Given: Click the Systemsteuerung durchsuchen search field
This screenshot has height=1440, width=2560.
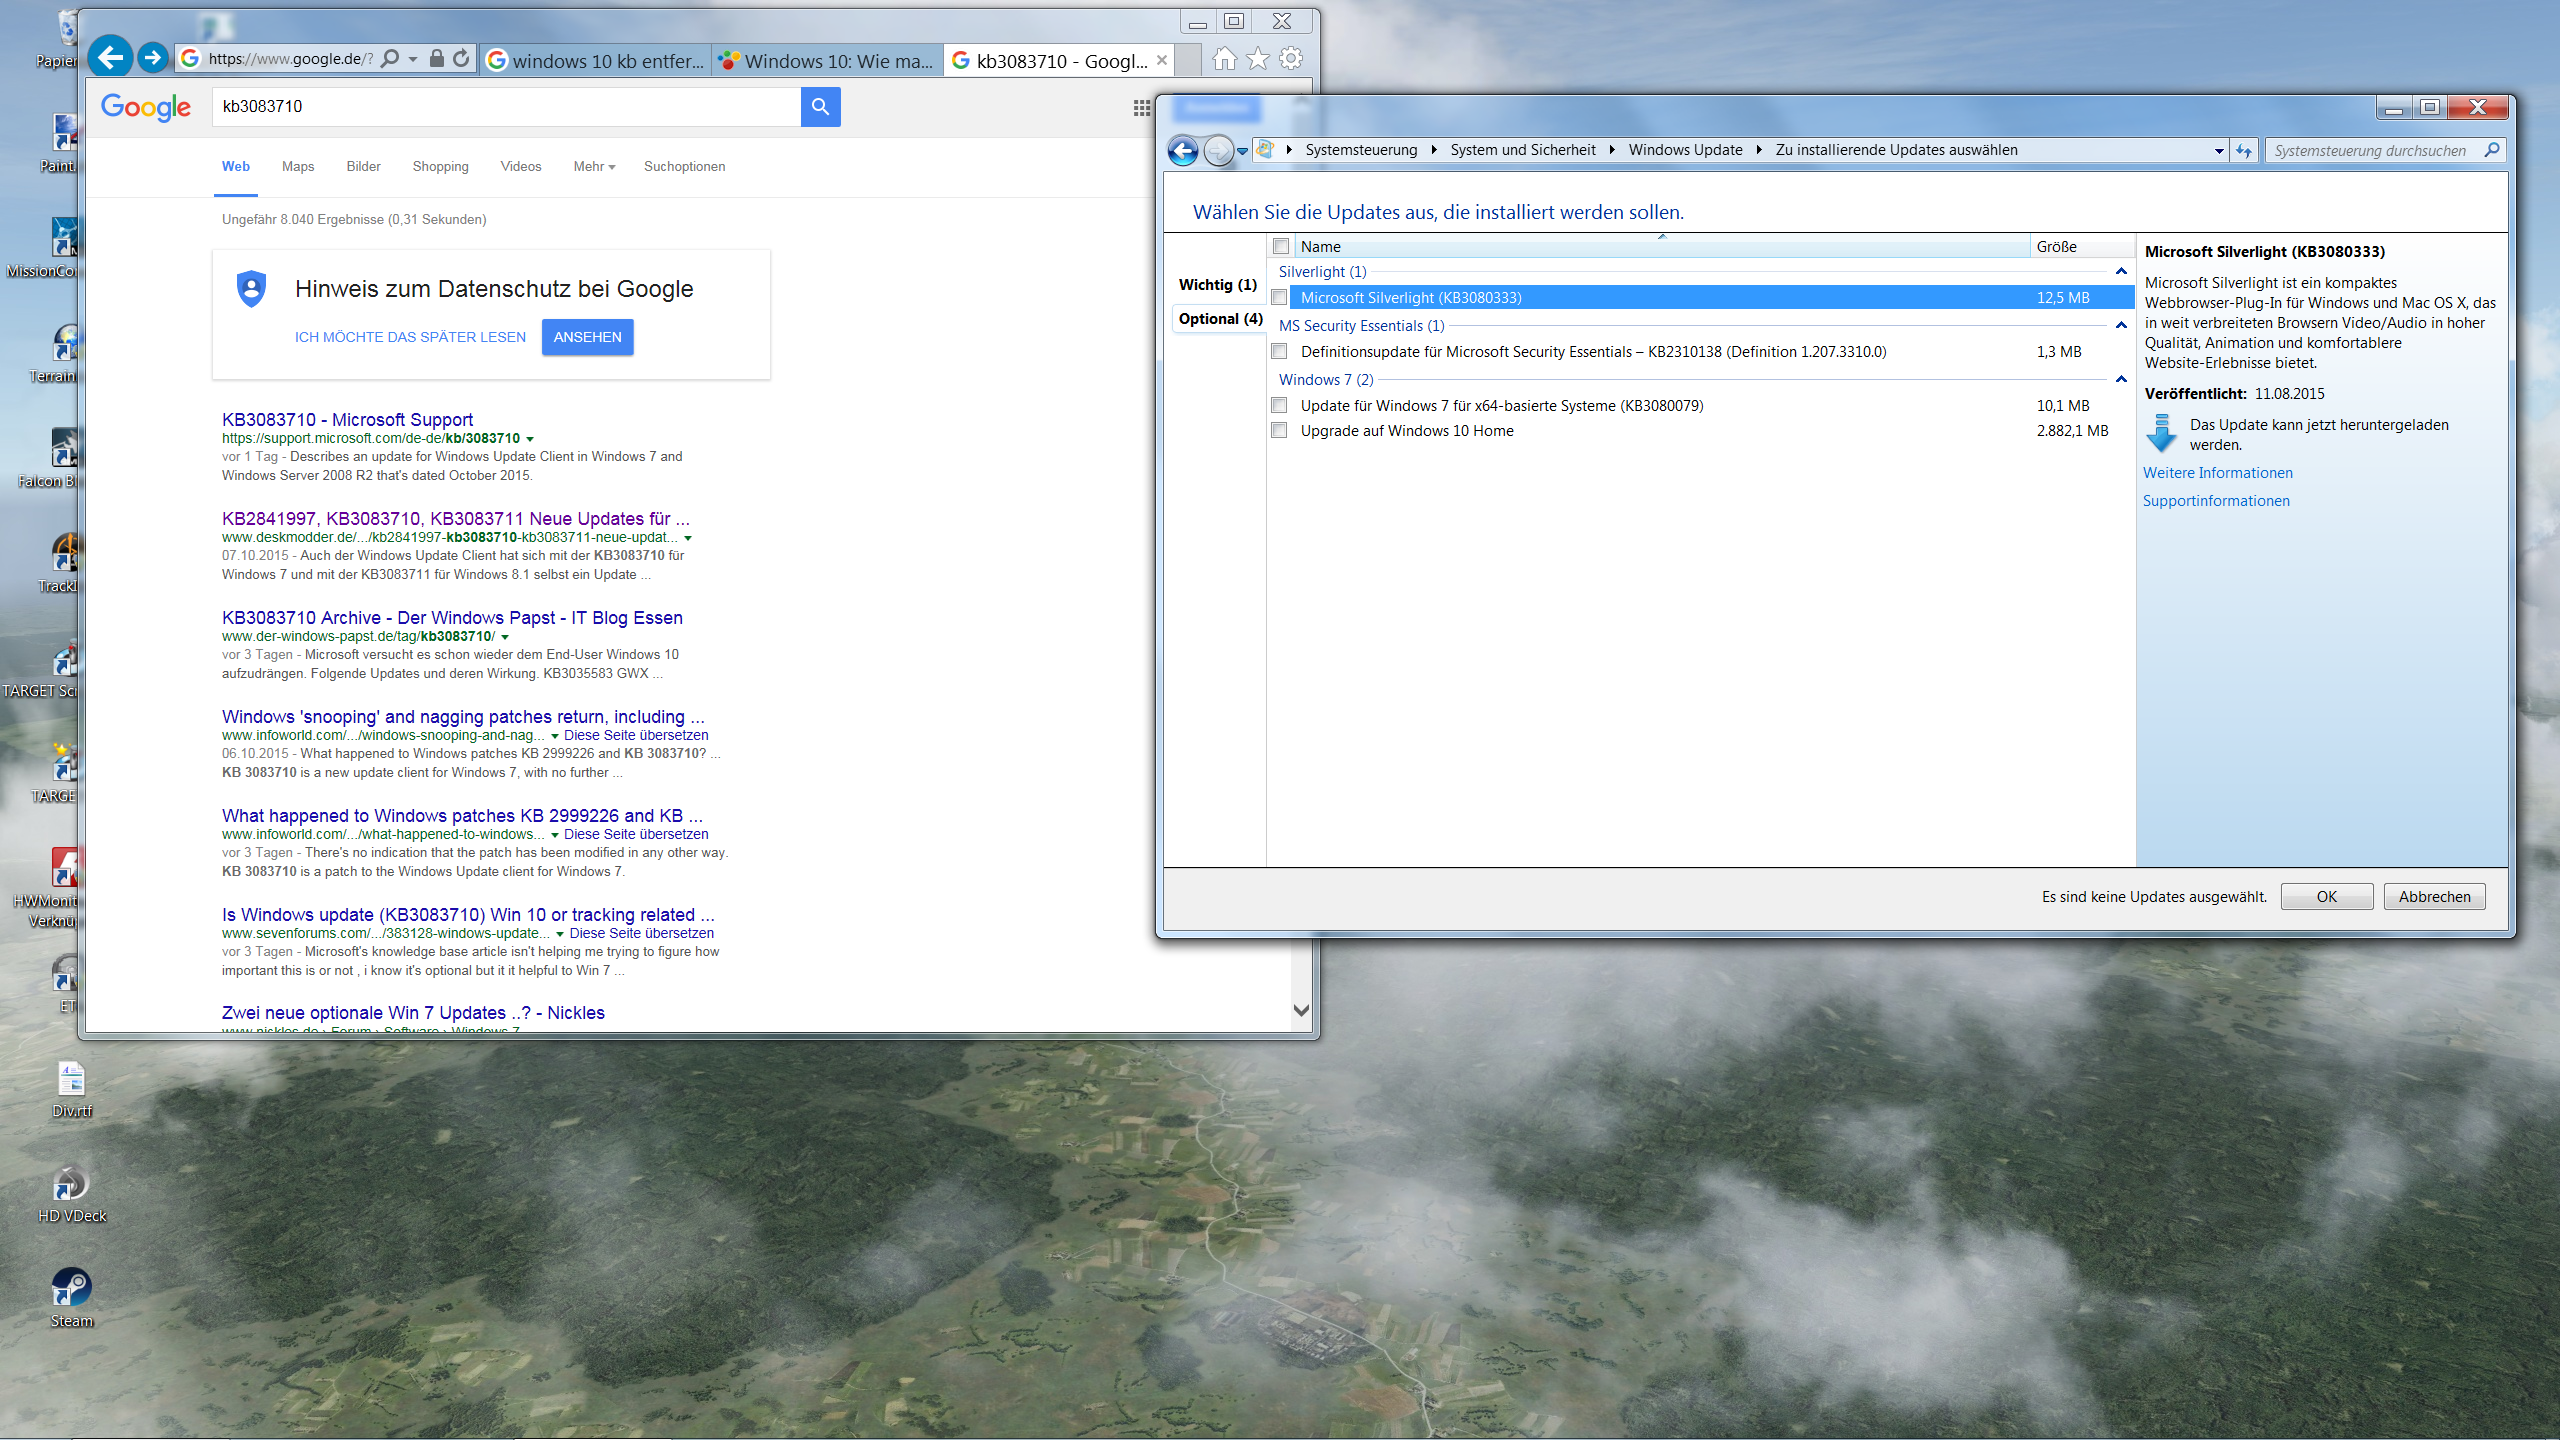Looking at the screenshot, I should click(2370, 151).
